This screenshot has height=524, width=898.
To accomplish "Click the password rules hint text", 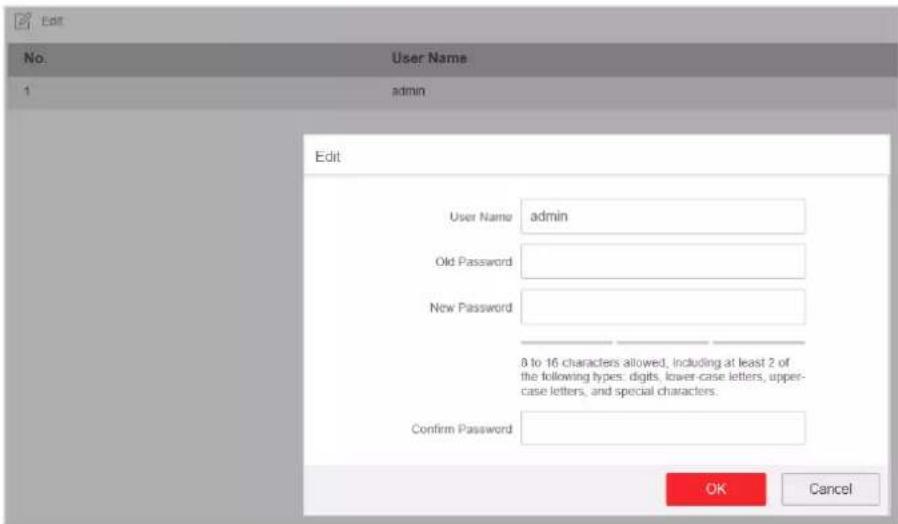I will pos(663,377).
